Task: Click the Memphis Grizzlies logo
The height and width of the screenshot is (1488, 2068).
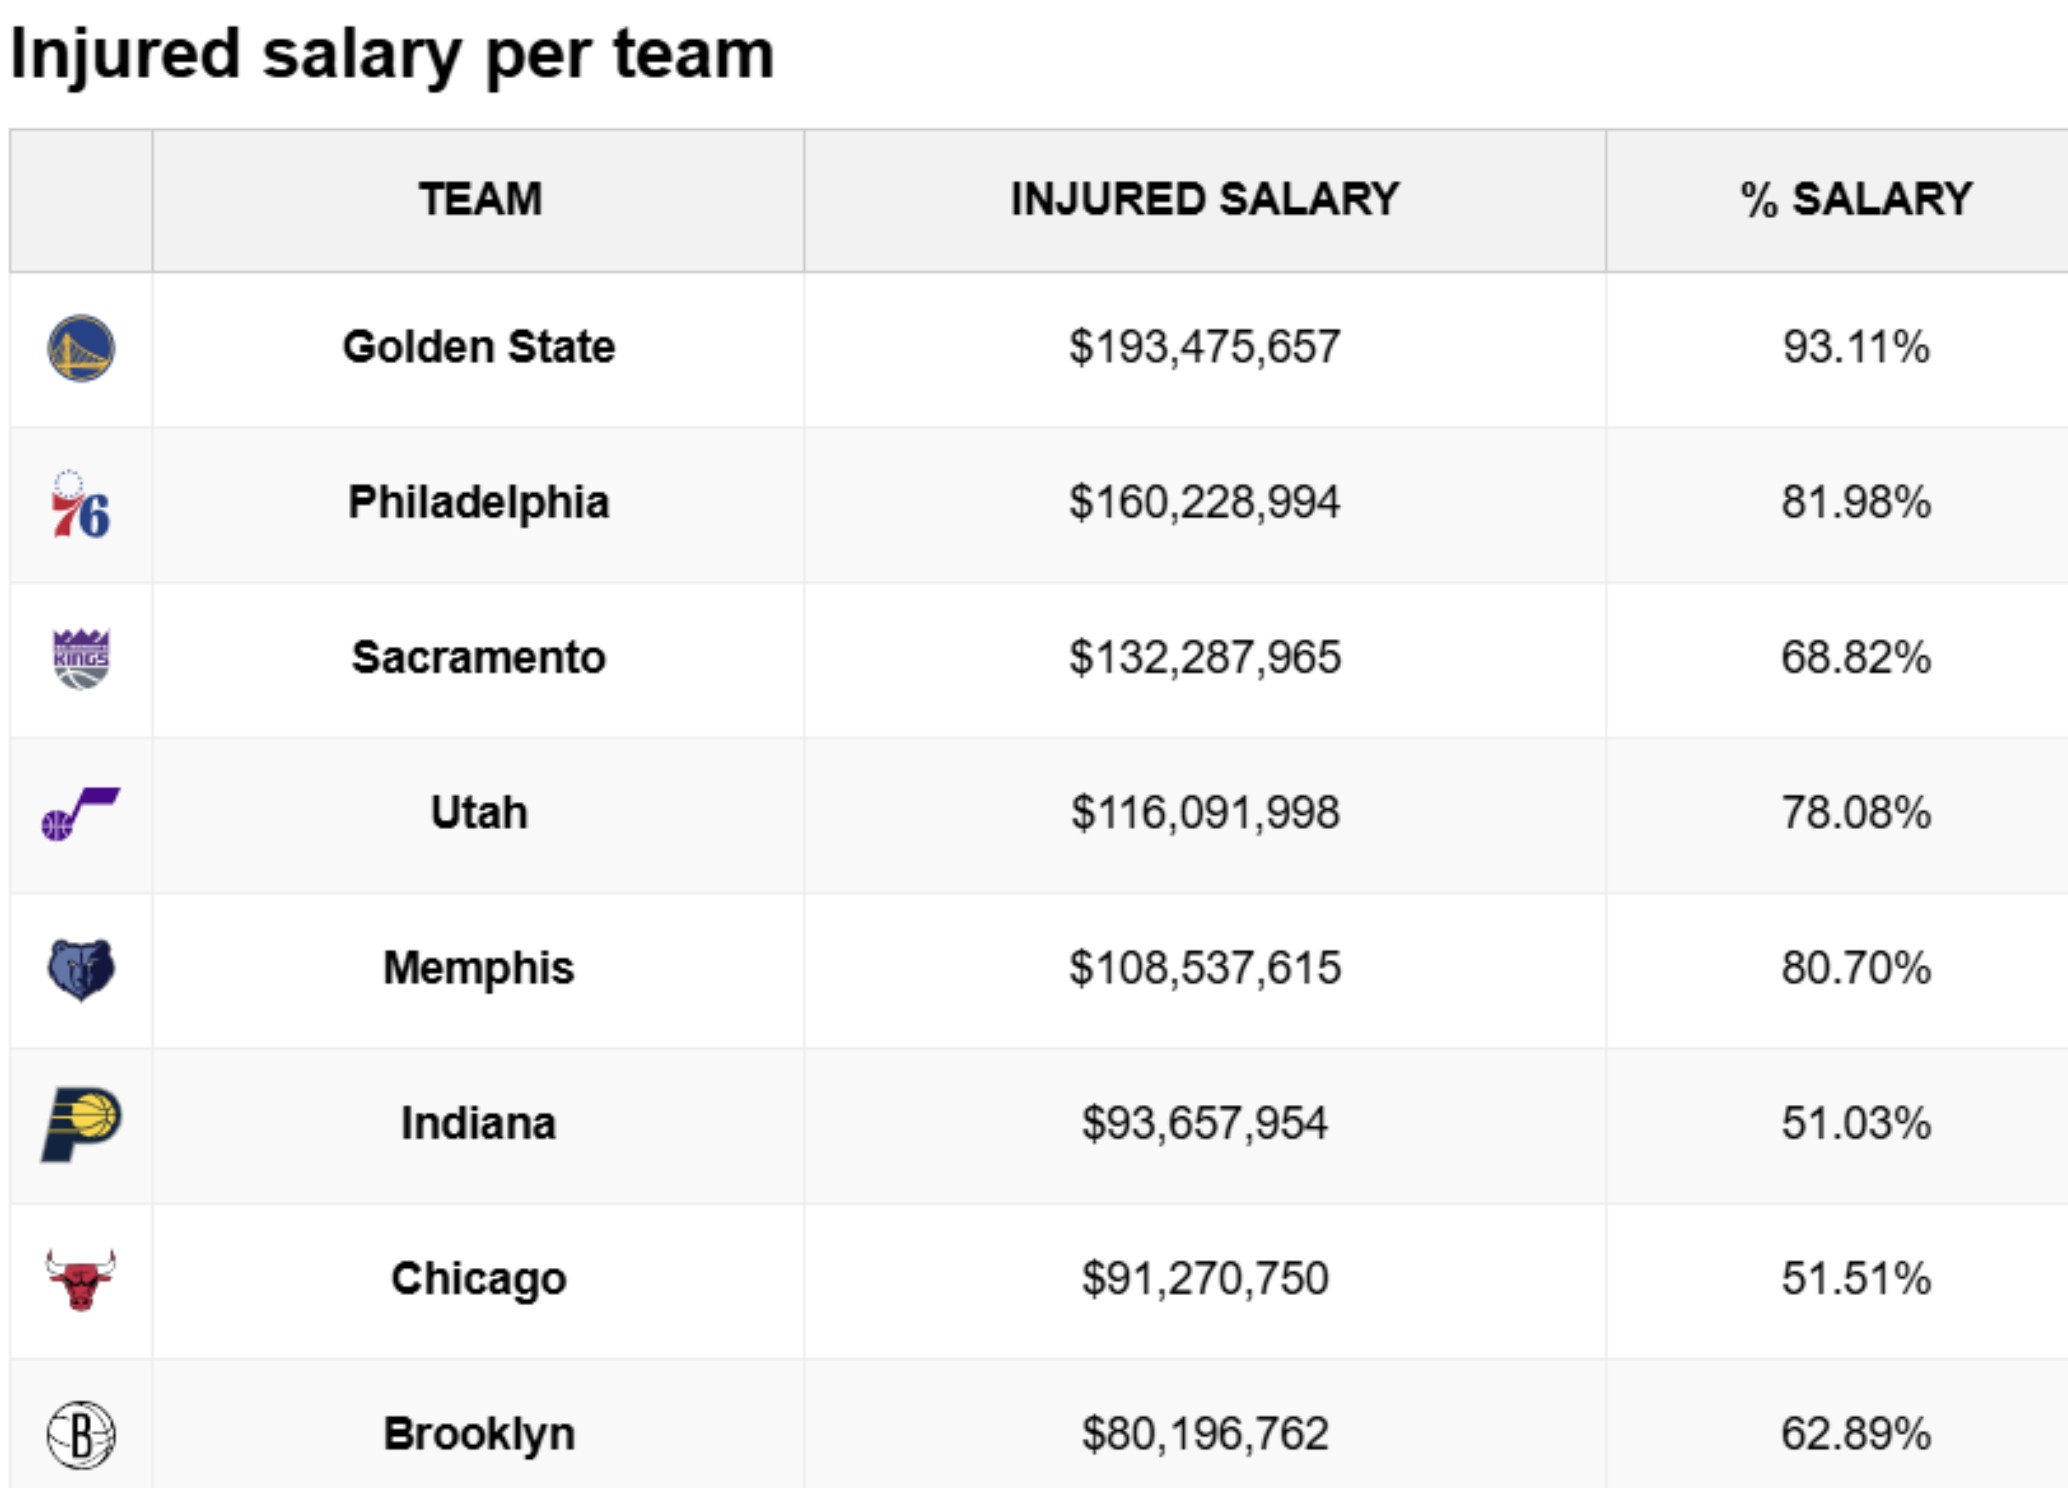Action: coord(81,969)
